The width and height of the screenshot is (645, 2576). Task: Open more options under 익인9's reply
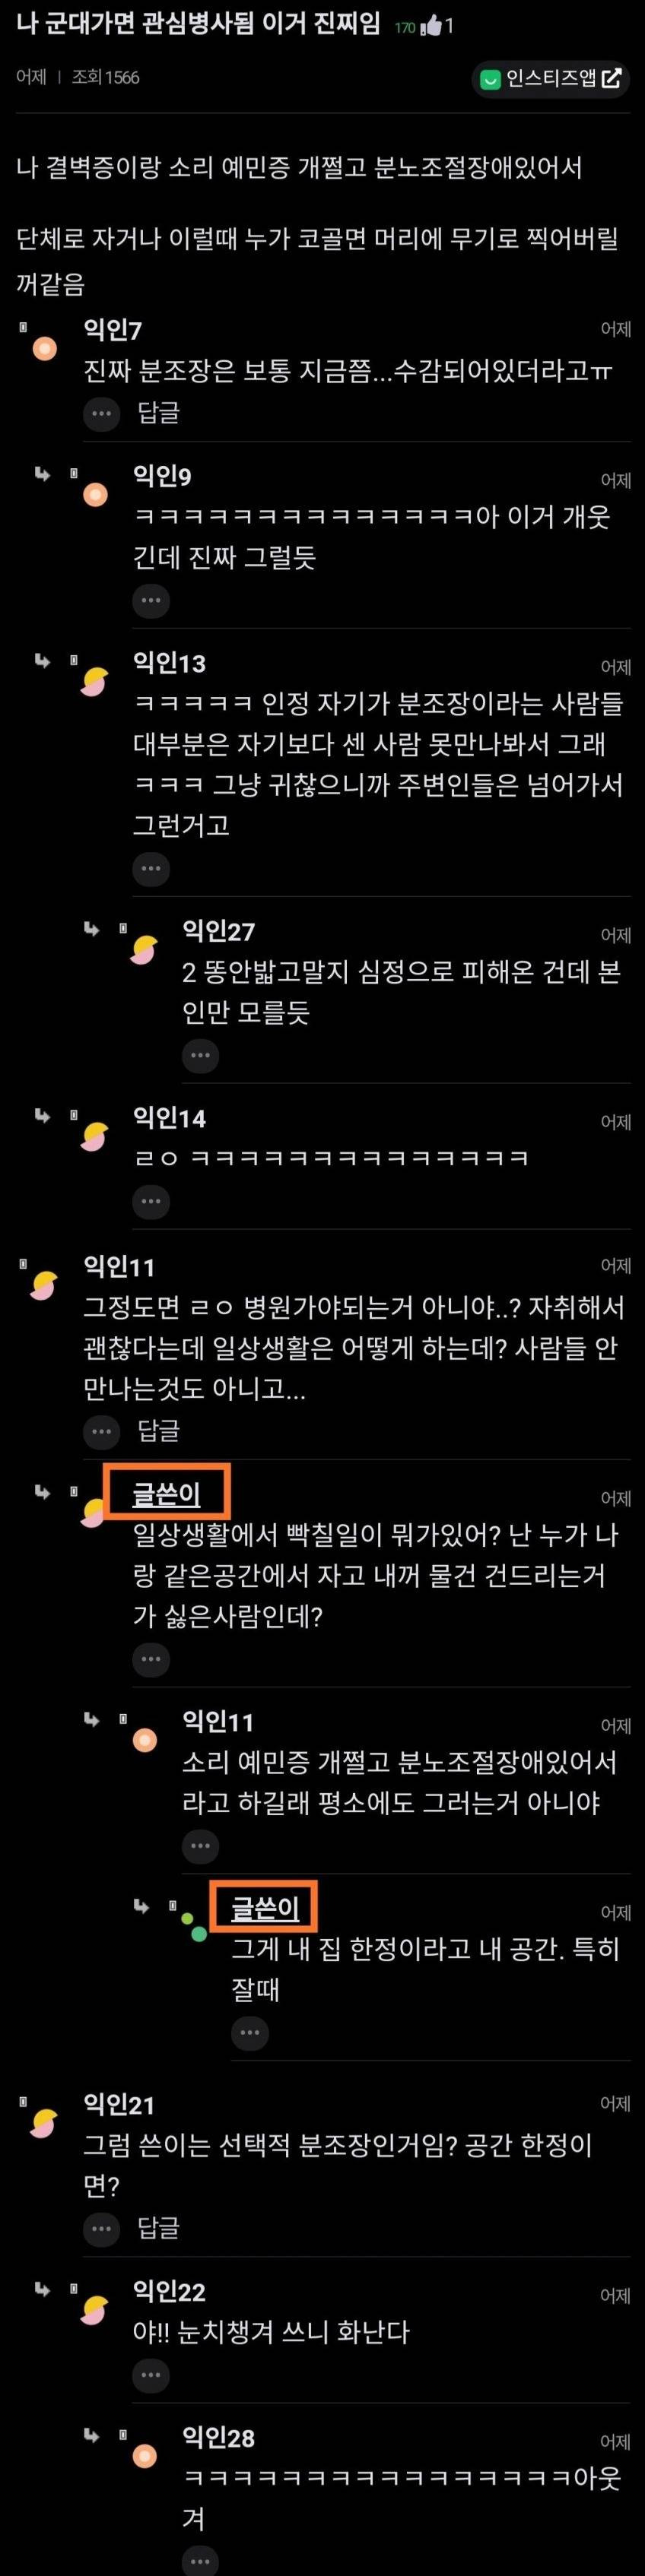click(x=151, y=601)
